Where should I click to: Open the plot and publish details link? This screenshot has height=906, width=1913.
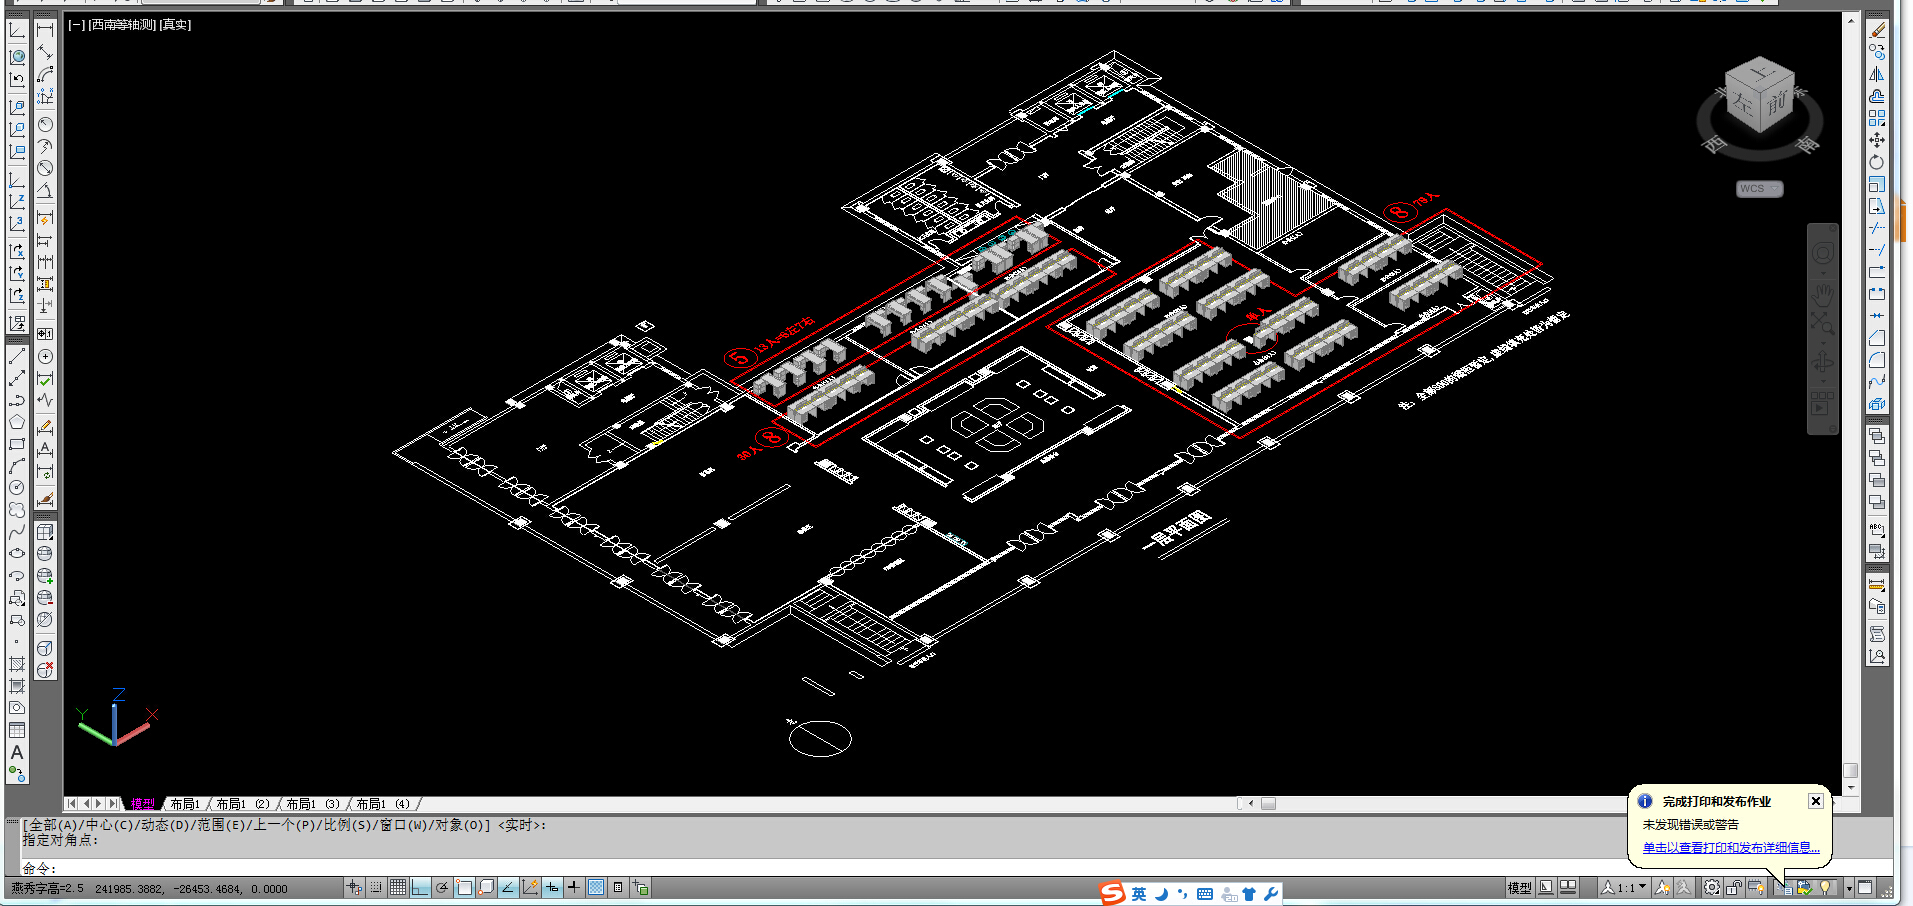pyautogui.click(x=1731, y=848)
